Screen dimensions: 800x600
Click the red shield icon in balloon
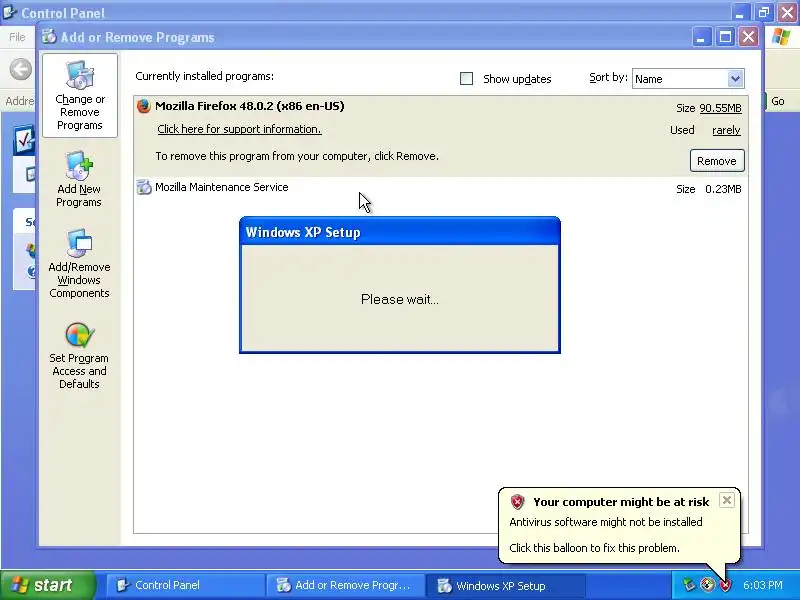[x=517, y=502]
